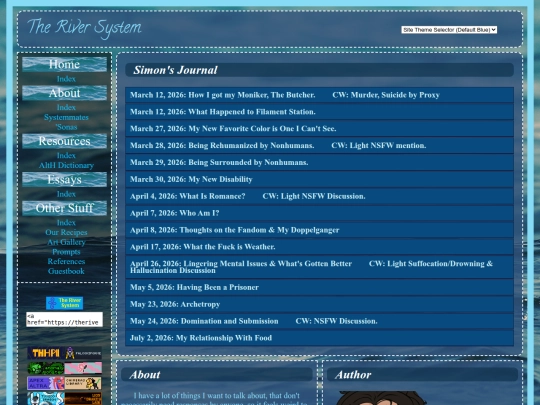Click the Home menu header
The width and height of the screenshot is (540, 405).
coord(64,64)
